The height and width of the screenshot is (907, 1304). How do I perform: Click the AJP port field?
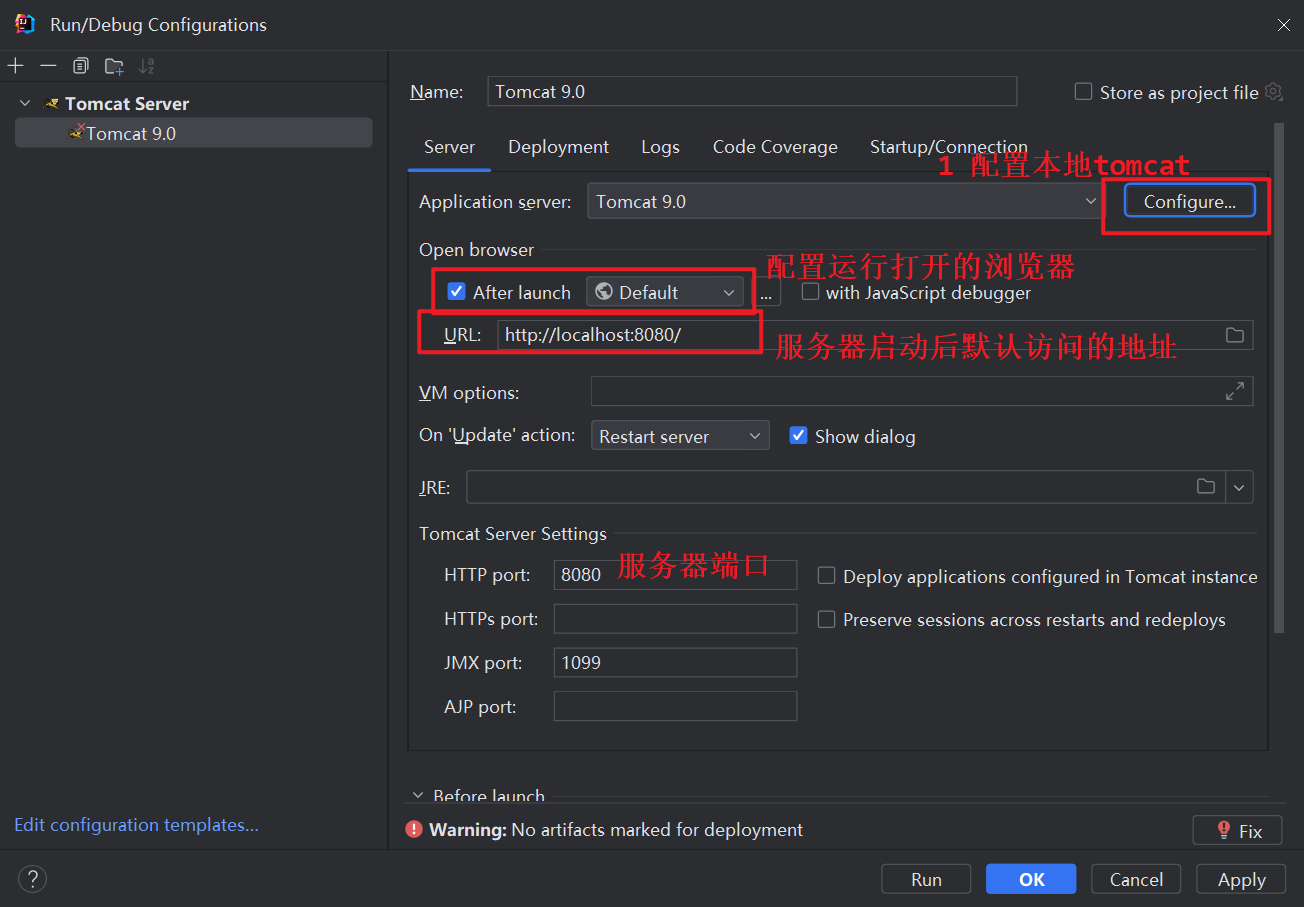click(x=675, y=706)
